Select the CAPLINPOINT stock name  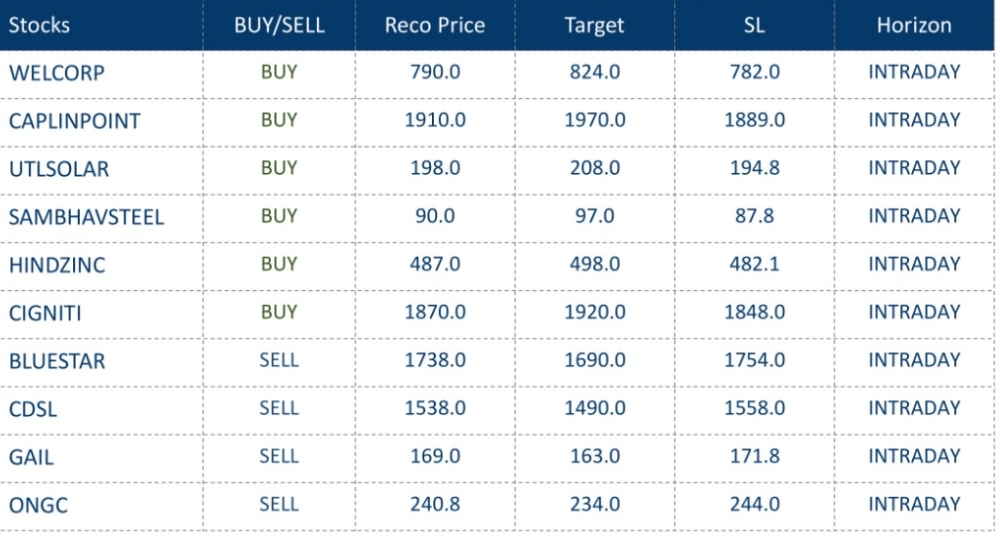click(74, 121)
